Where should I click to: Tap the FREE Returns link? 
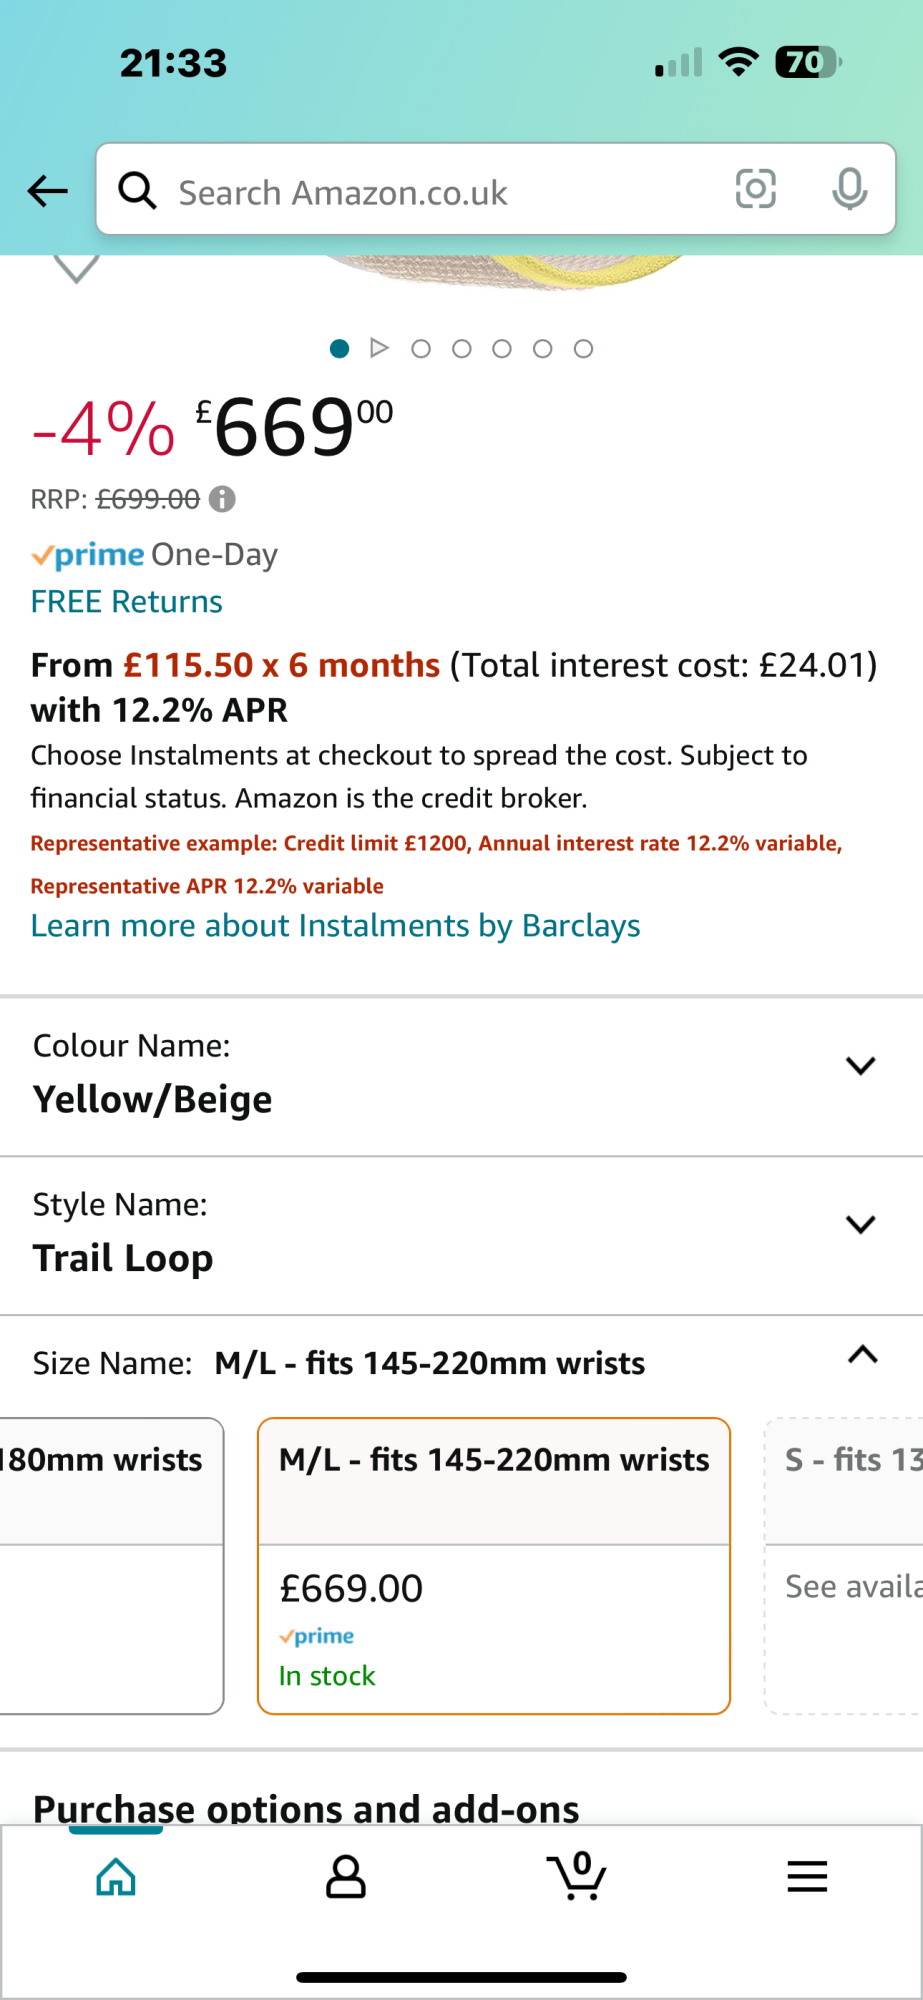(127, 602)
